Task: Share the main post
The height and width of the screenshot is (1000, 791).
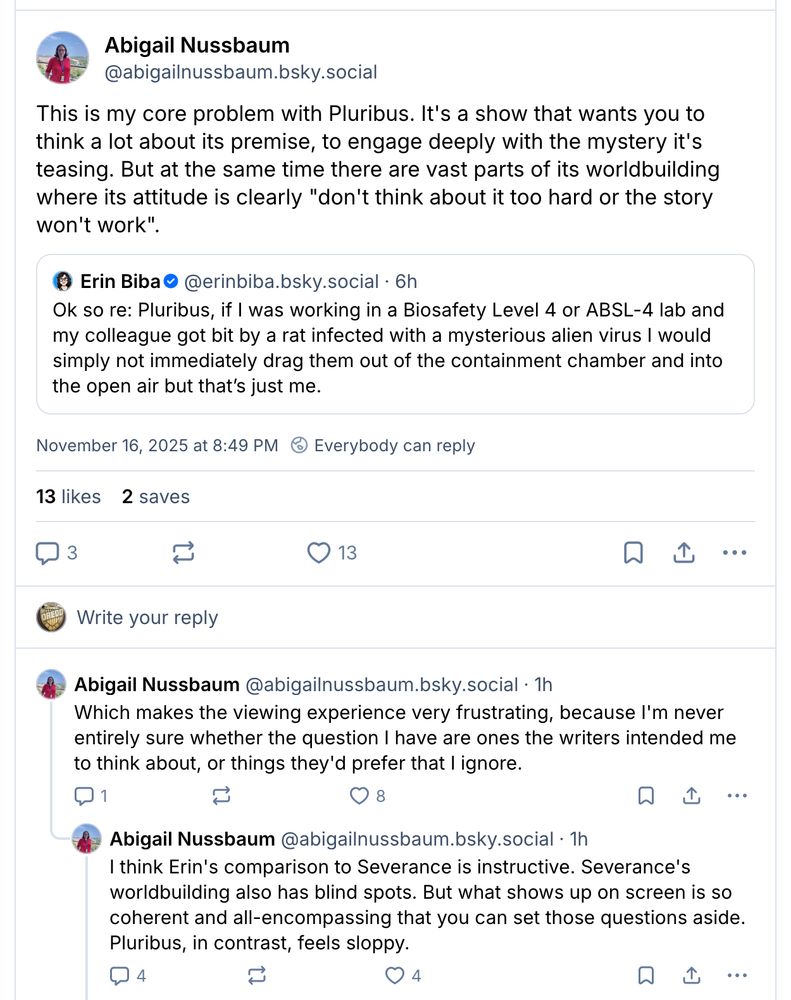Action: (x=684, y=553)
